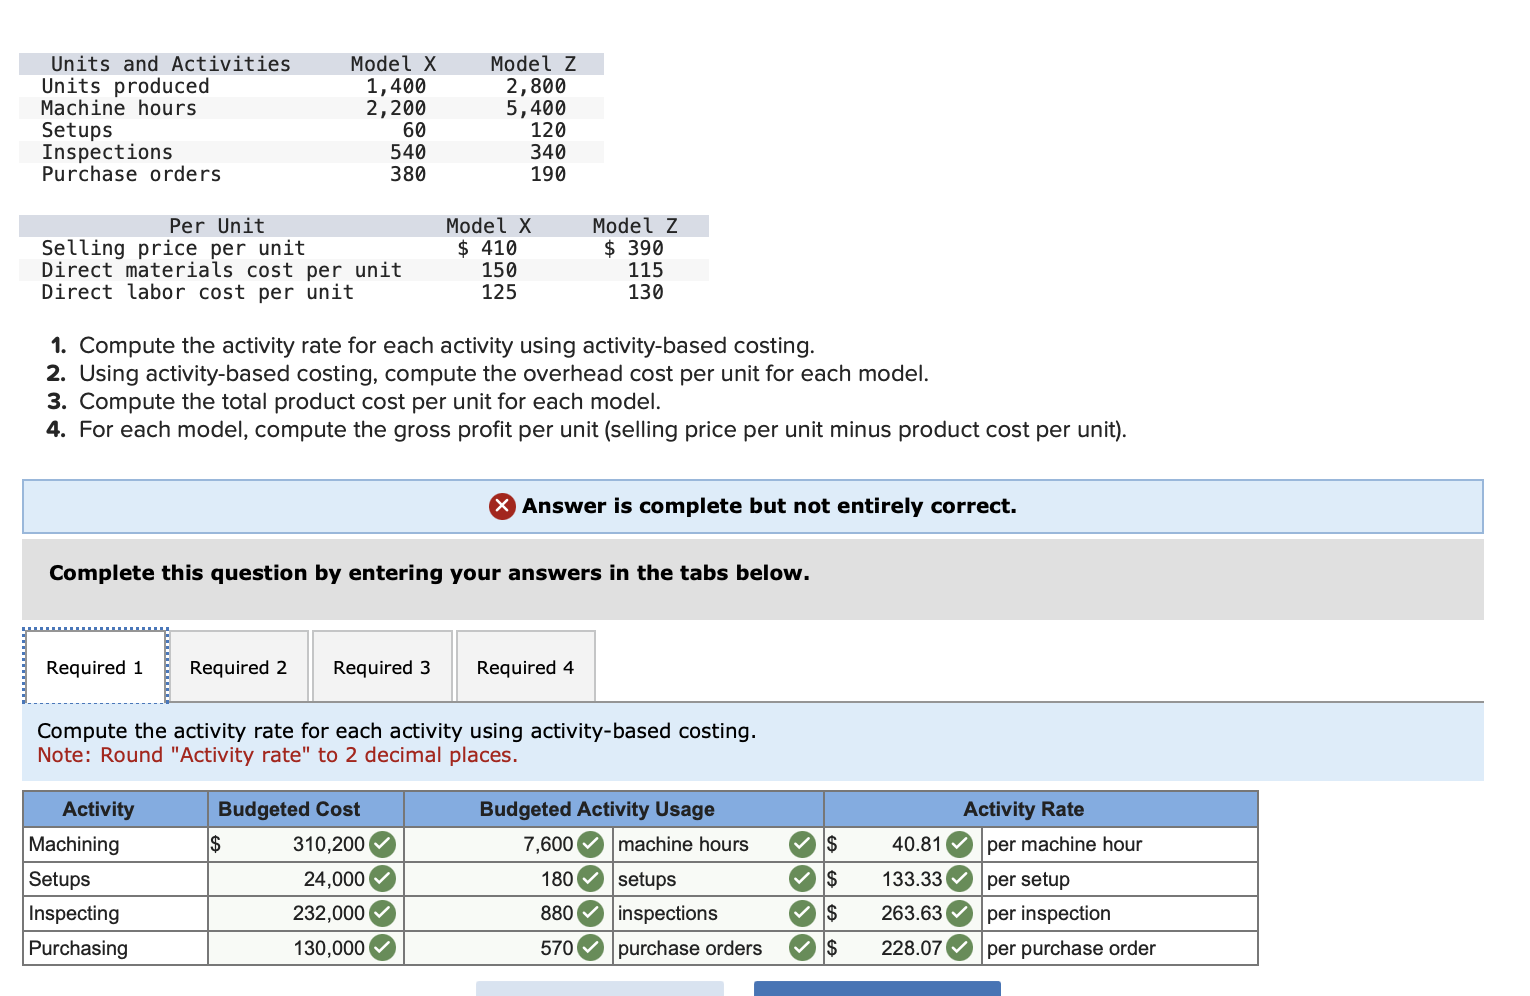Select Inspecting usage field 880
This screenshot has width=1530, height=996.
click(508, 914)
